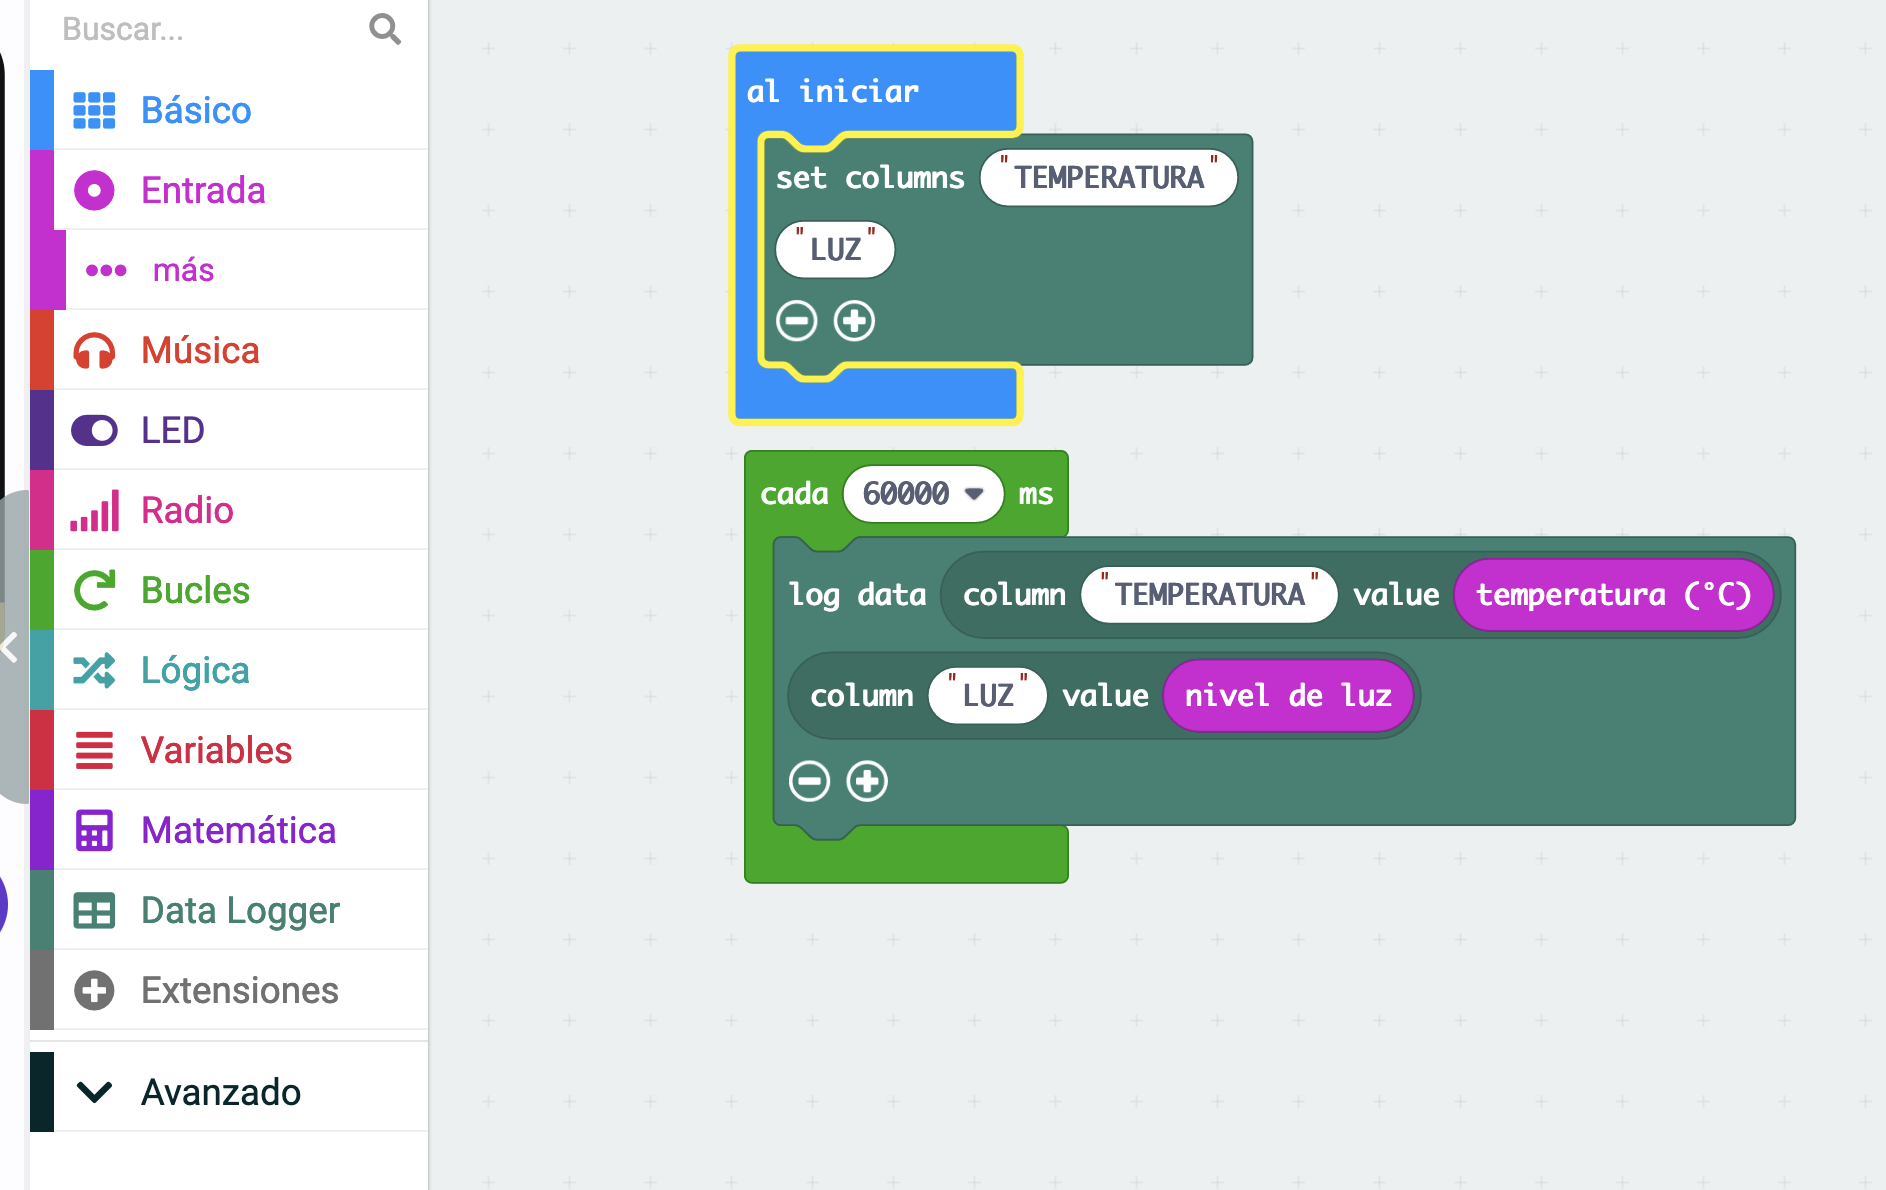Add another column to log data block

(867, 781)
